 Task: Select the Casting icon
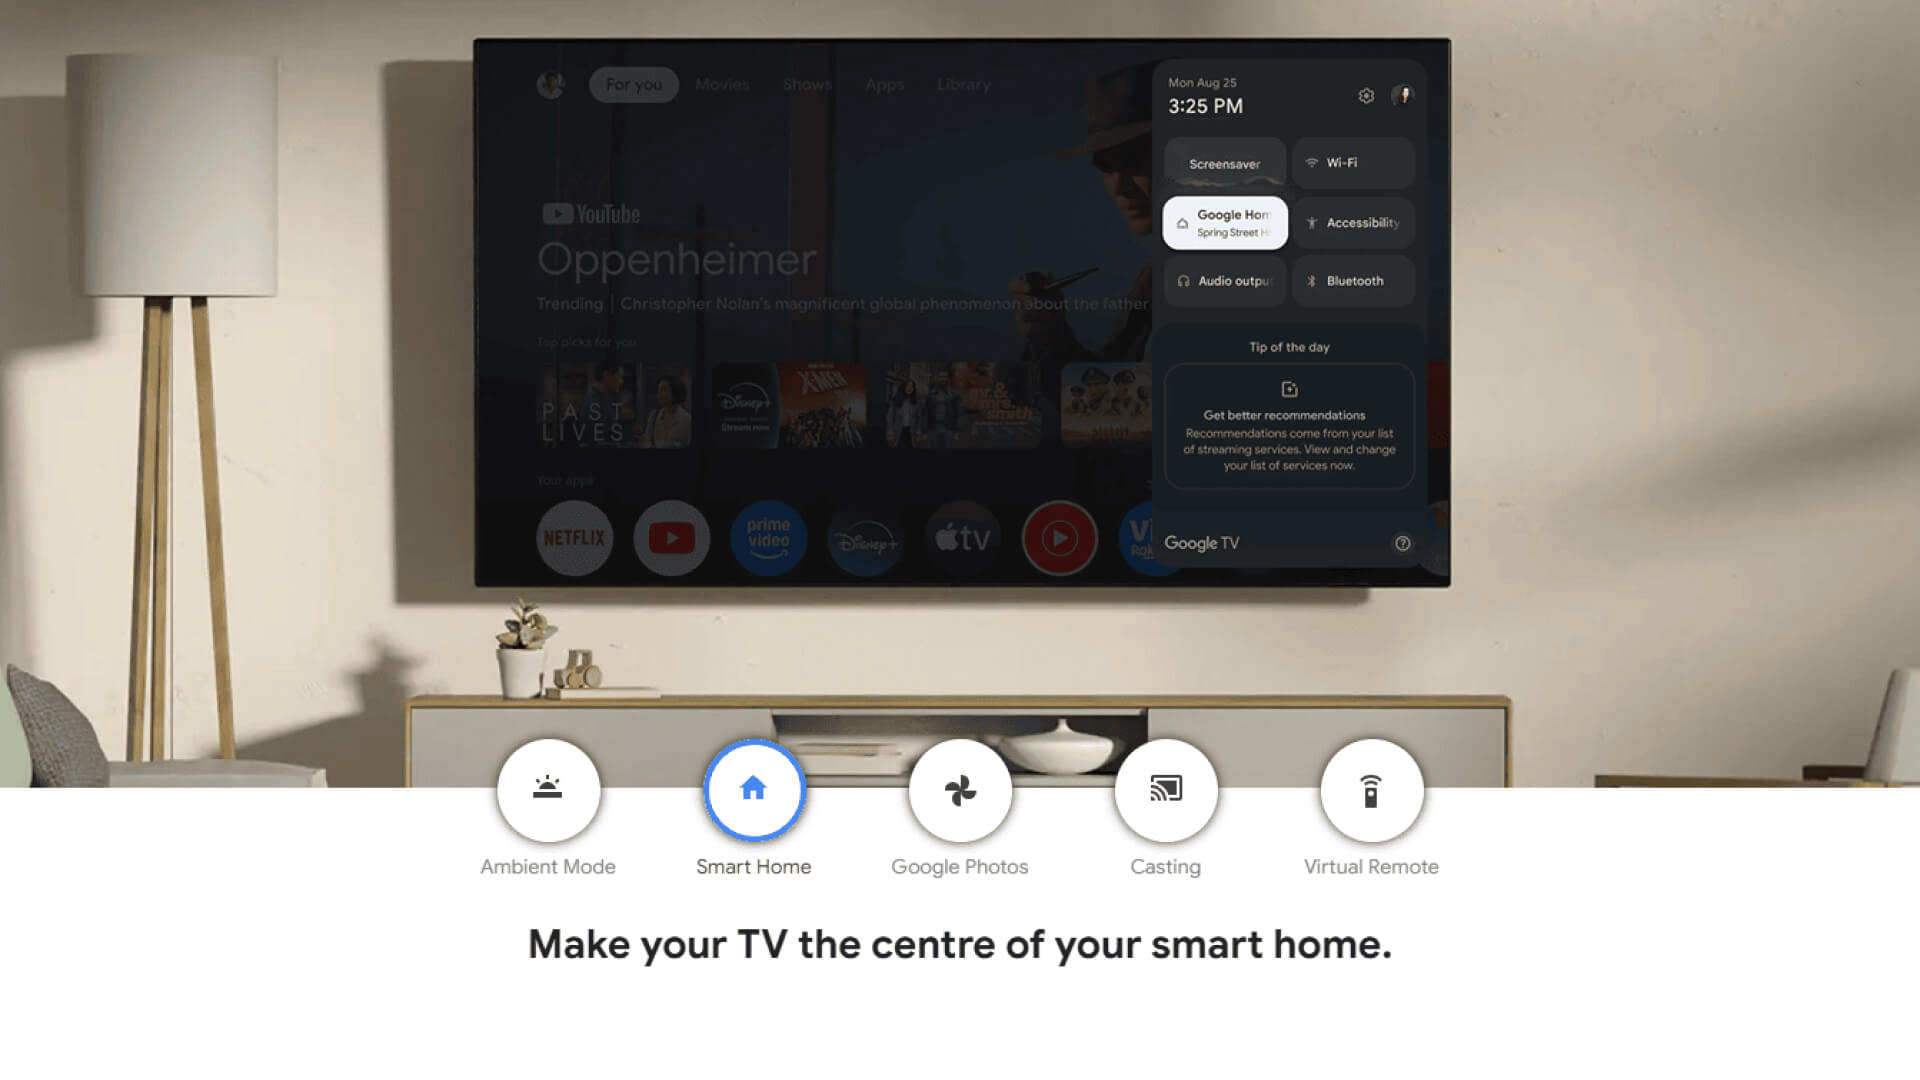[x=1166, y=789]
